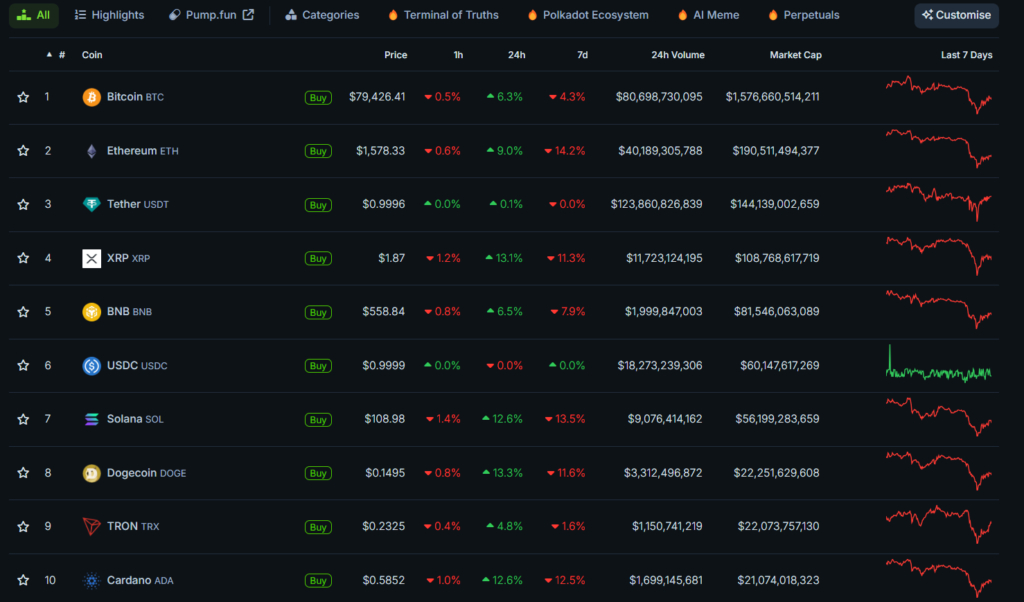
Task: Click the Tether logo icon
Action: (x=91, y=205)
